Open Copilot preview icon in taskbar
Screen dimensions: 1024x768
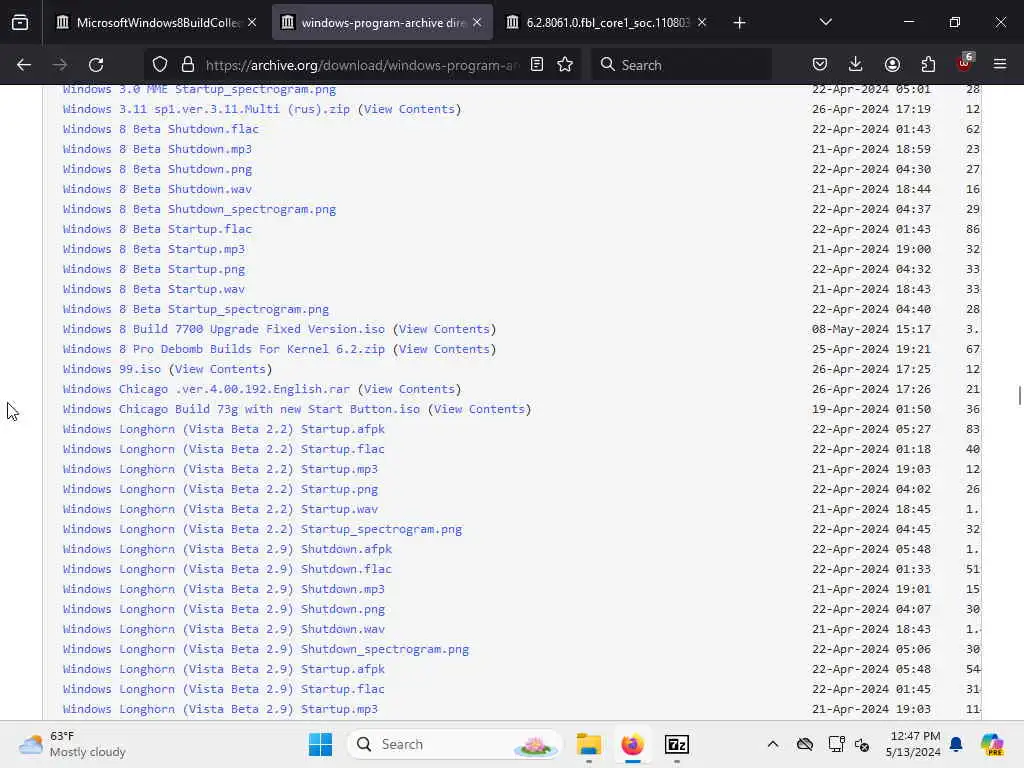tap(992, 744)
